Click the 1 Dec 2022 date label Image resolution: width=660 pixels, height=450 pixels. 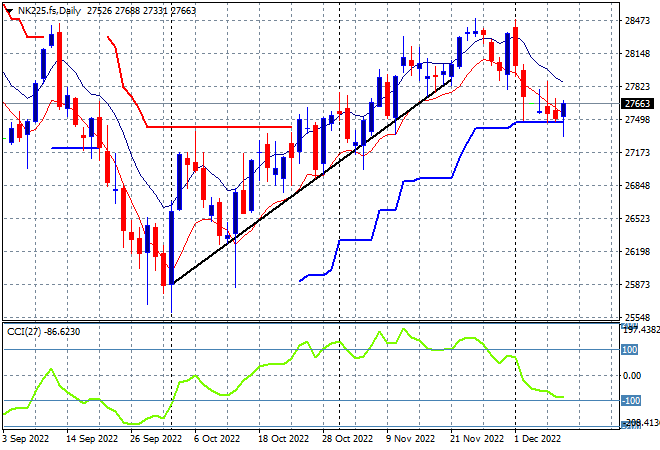[538, 439]
